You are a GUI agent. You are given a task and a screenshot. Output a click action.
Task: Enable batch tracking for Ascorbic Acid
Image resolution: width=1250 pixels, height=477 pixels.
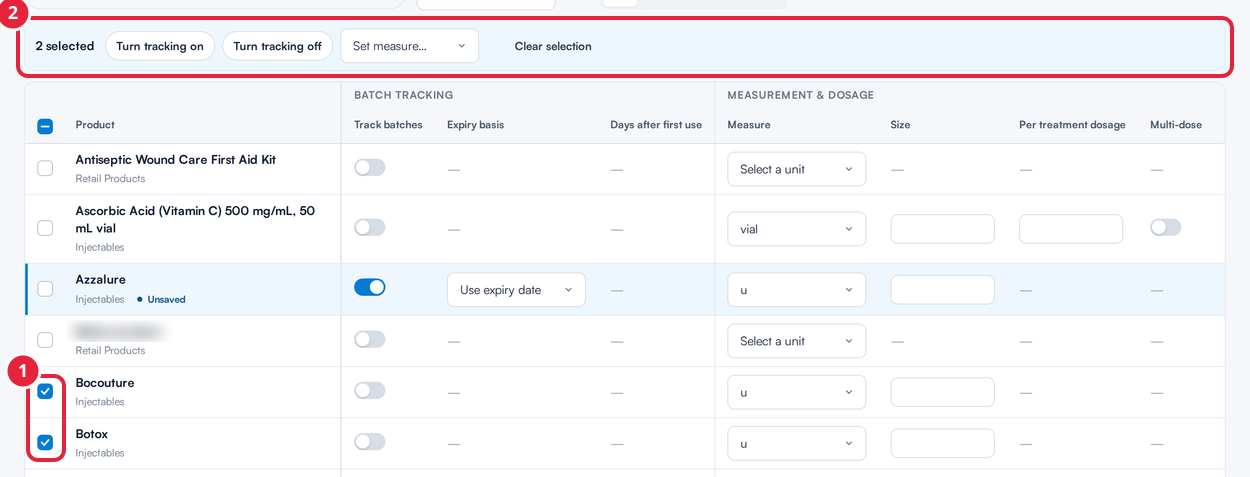pos(370,227)
